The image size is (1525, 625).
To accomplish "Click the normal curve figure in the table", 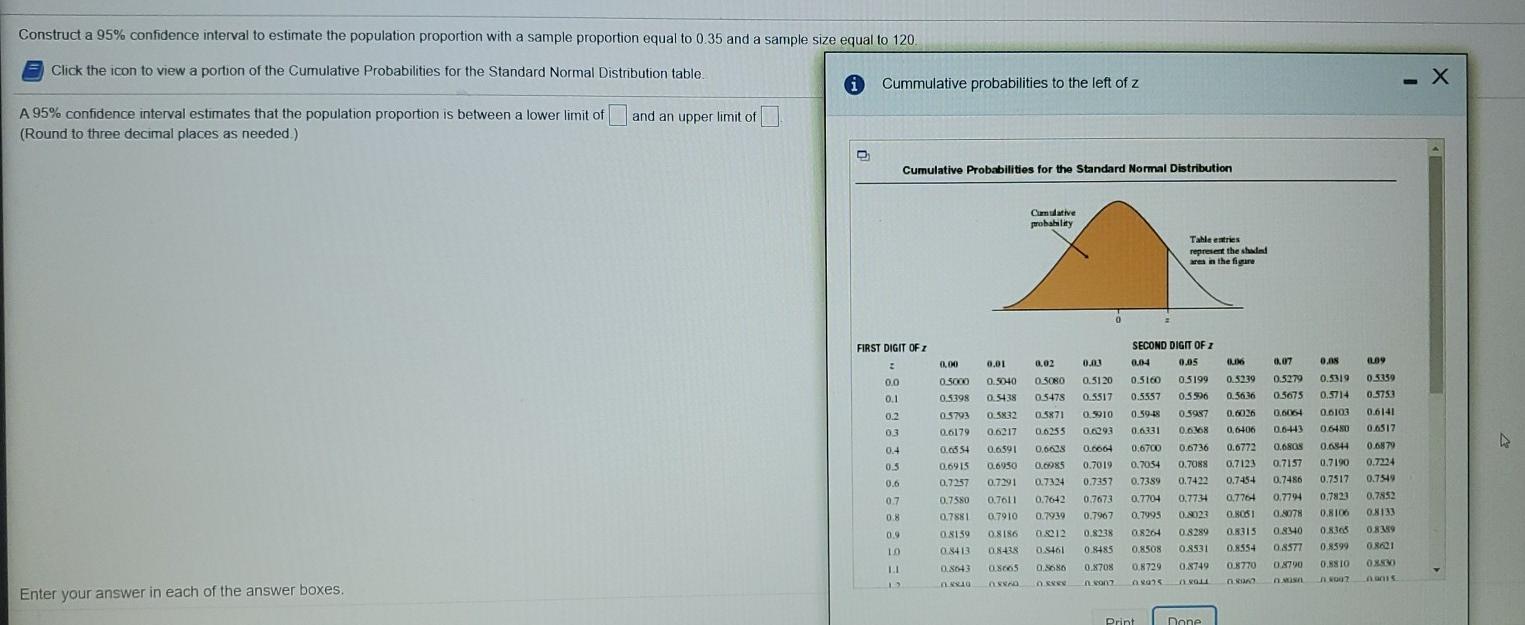I will [1117, 256].
